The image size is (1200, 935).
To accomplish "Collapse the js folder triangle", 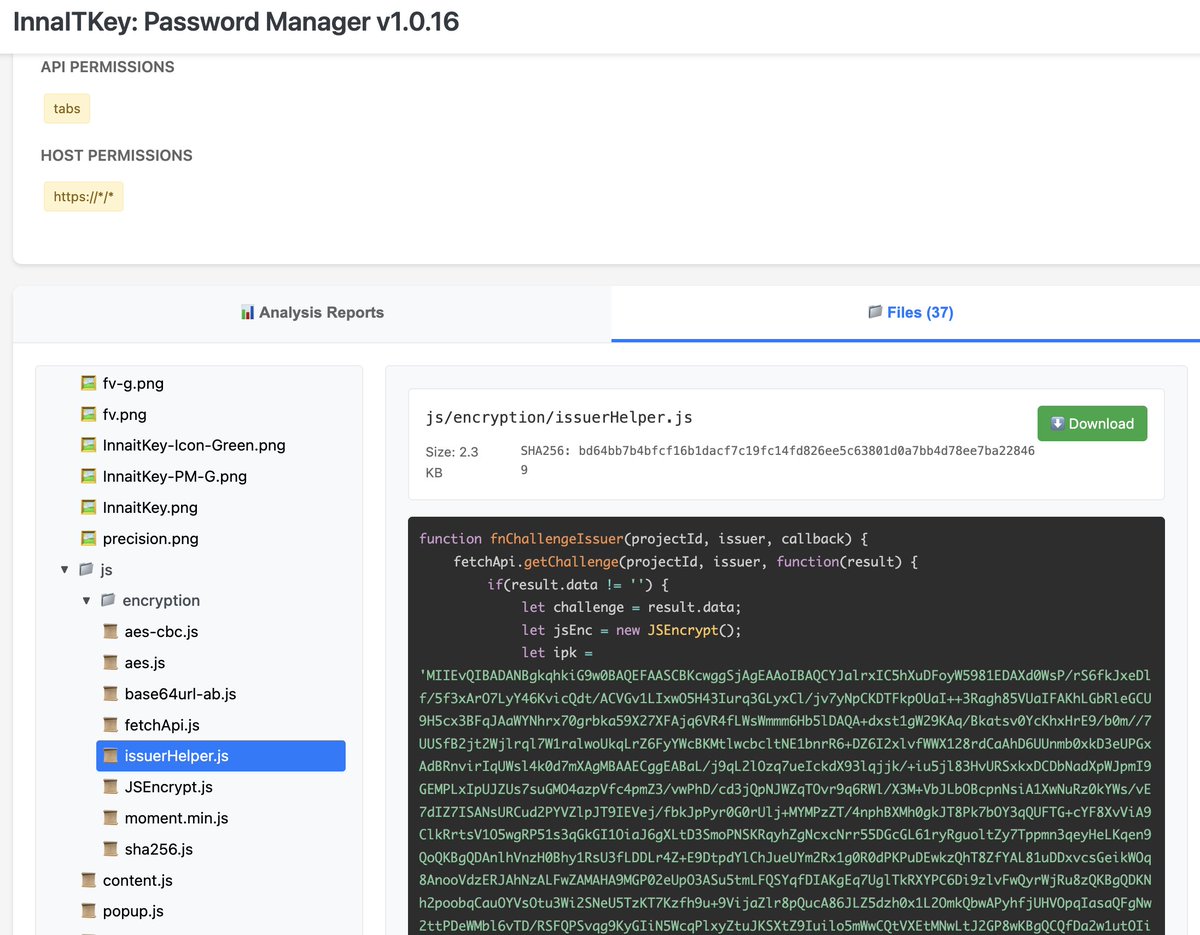I will [65, 569].
